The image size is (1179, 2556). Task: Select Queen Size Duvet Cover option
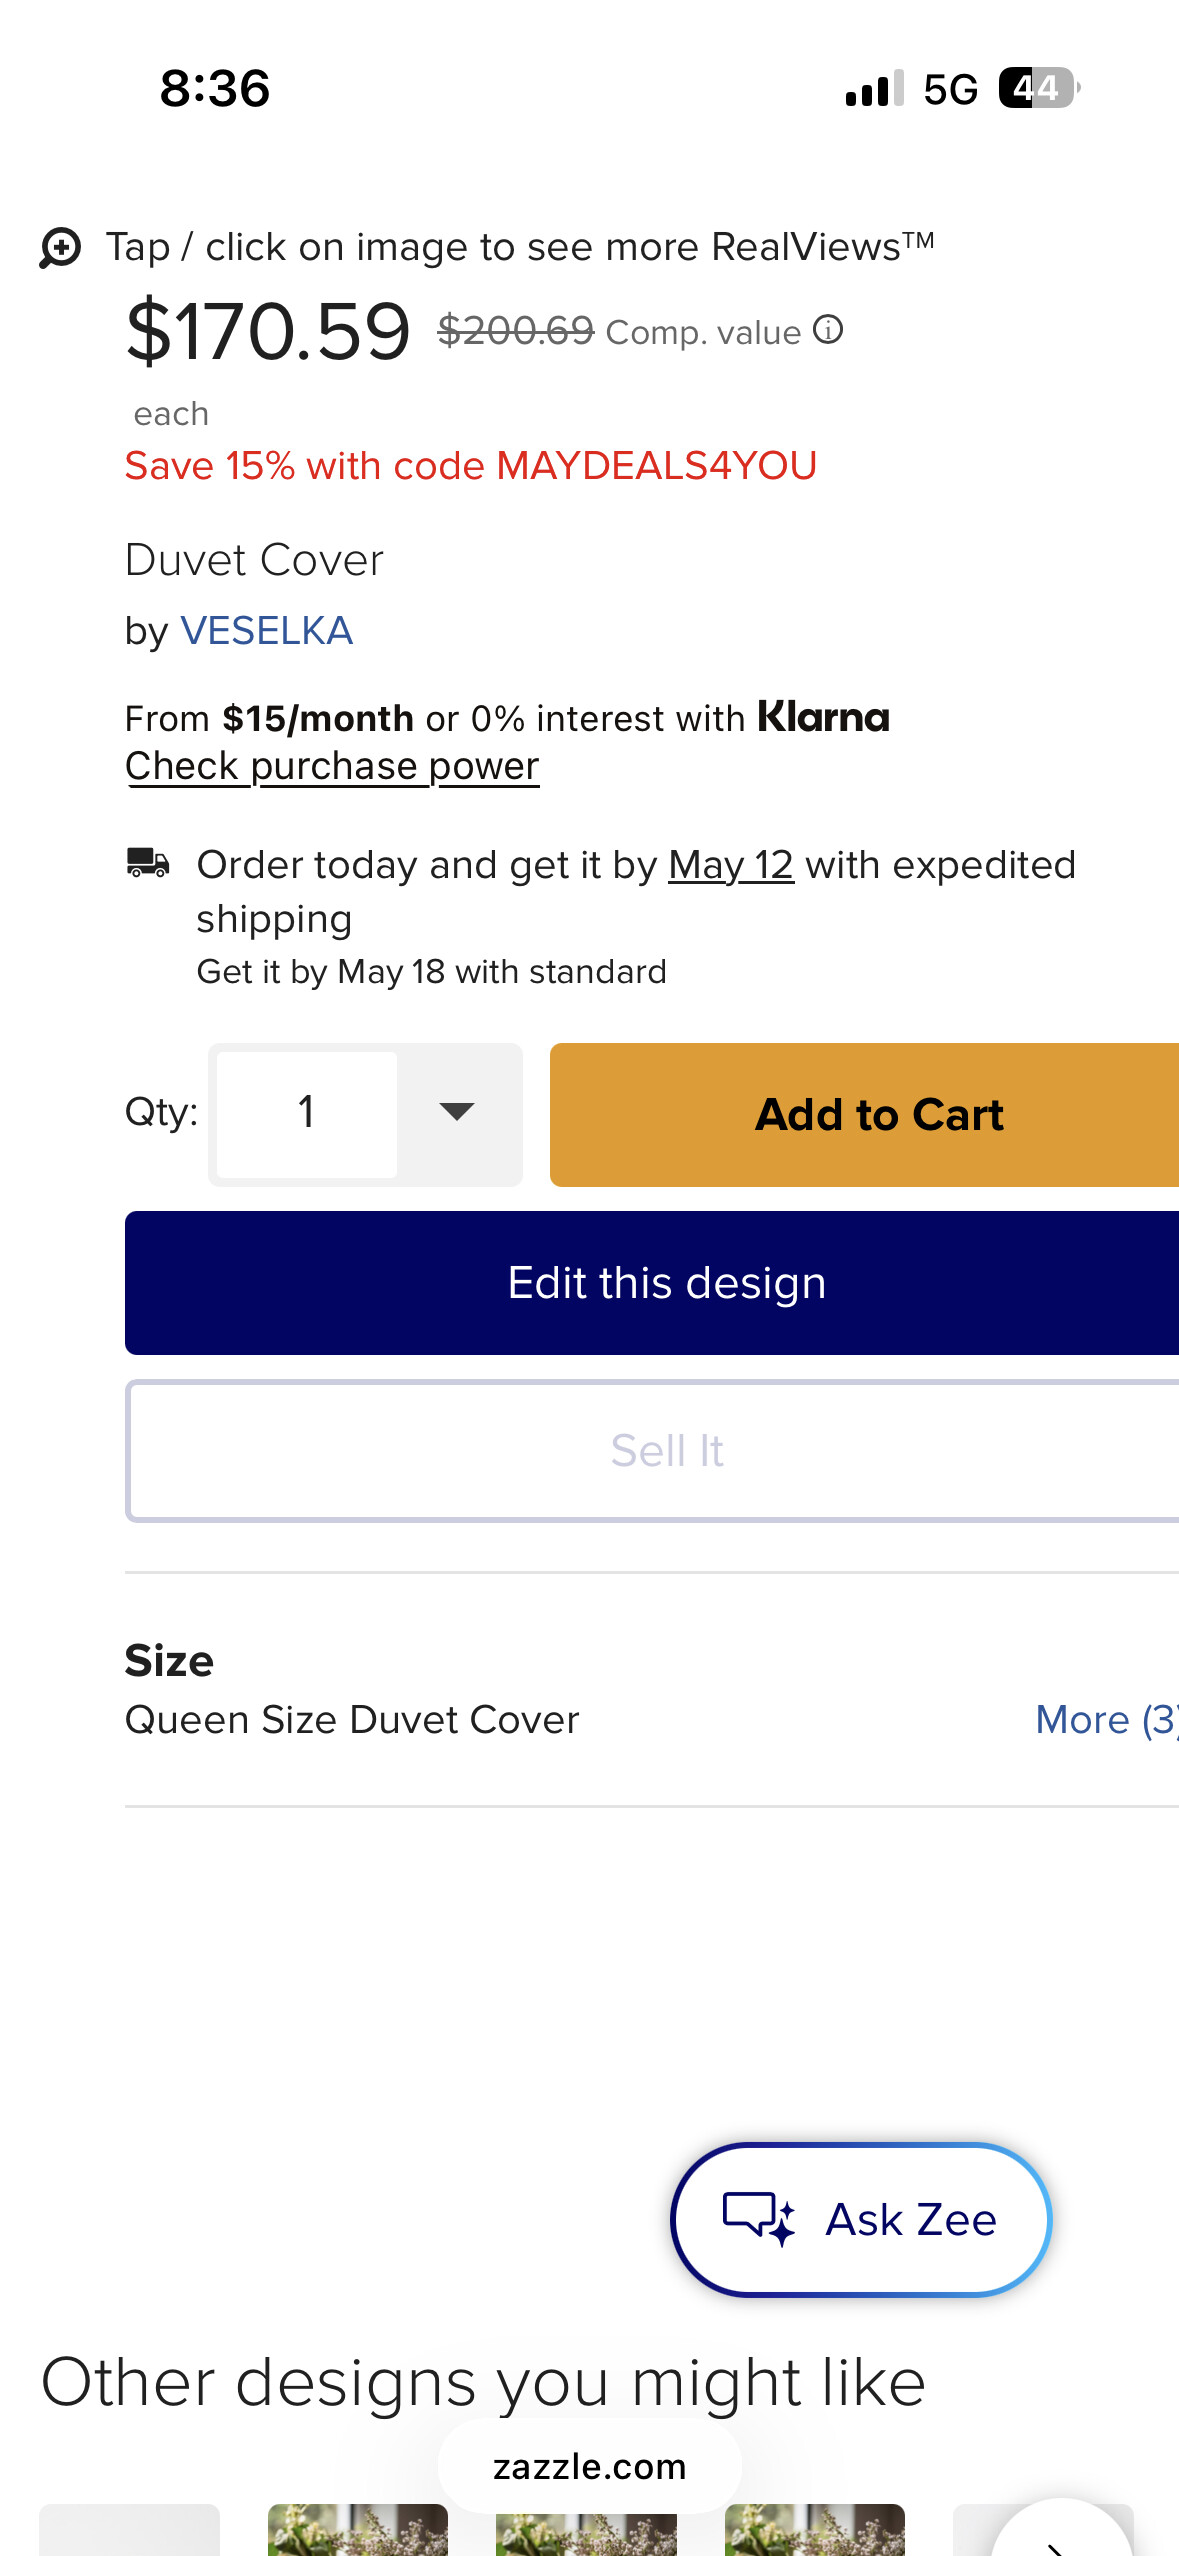(x=352, y=1719)
